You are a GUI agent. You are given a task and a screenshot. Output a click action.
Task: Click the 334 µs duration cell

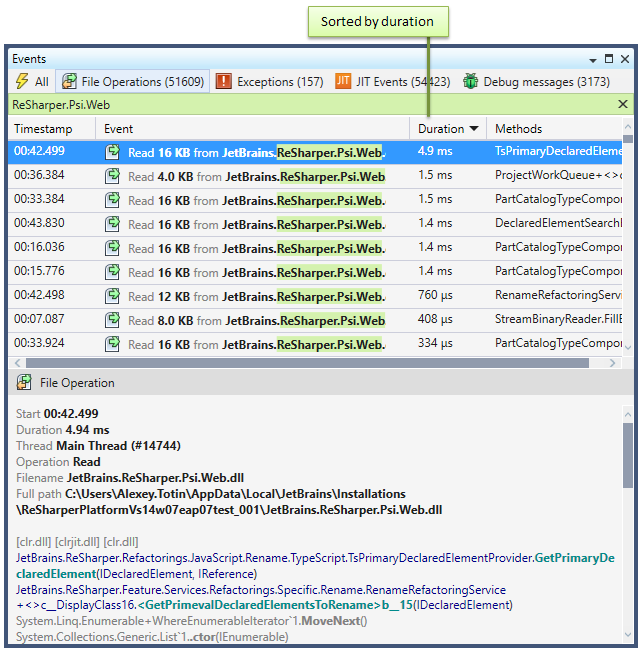click(x=435, y=343)
